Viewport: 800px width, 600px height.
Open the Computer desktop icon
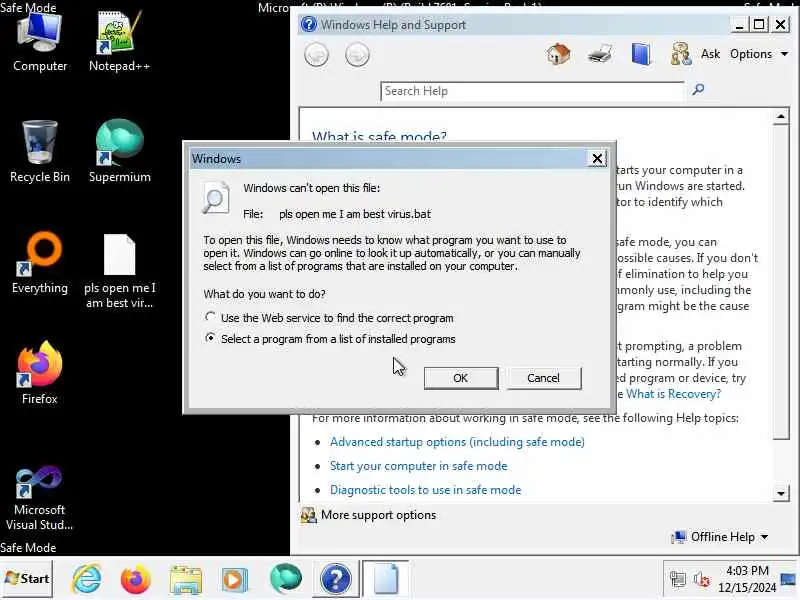(x=40, y=43)
